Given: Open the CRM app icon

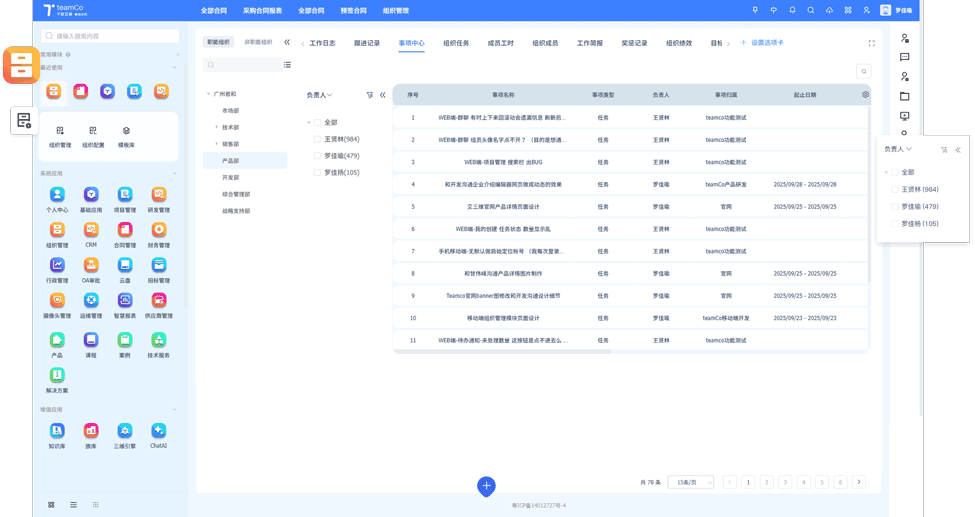Looking at the screenshot, I should [91, 230].
